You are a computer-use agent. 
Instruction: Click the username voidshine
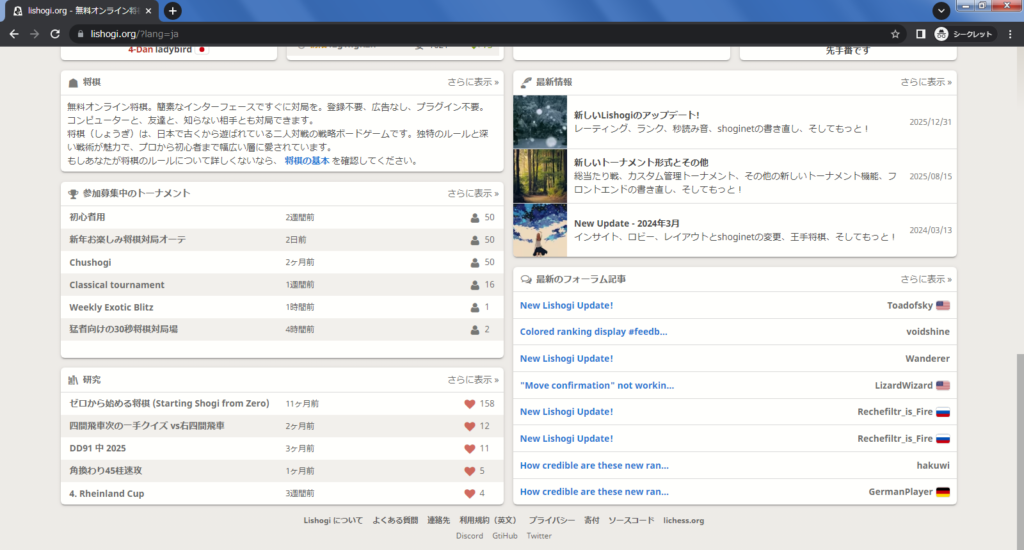pos(927,332)
